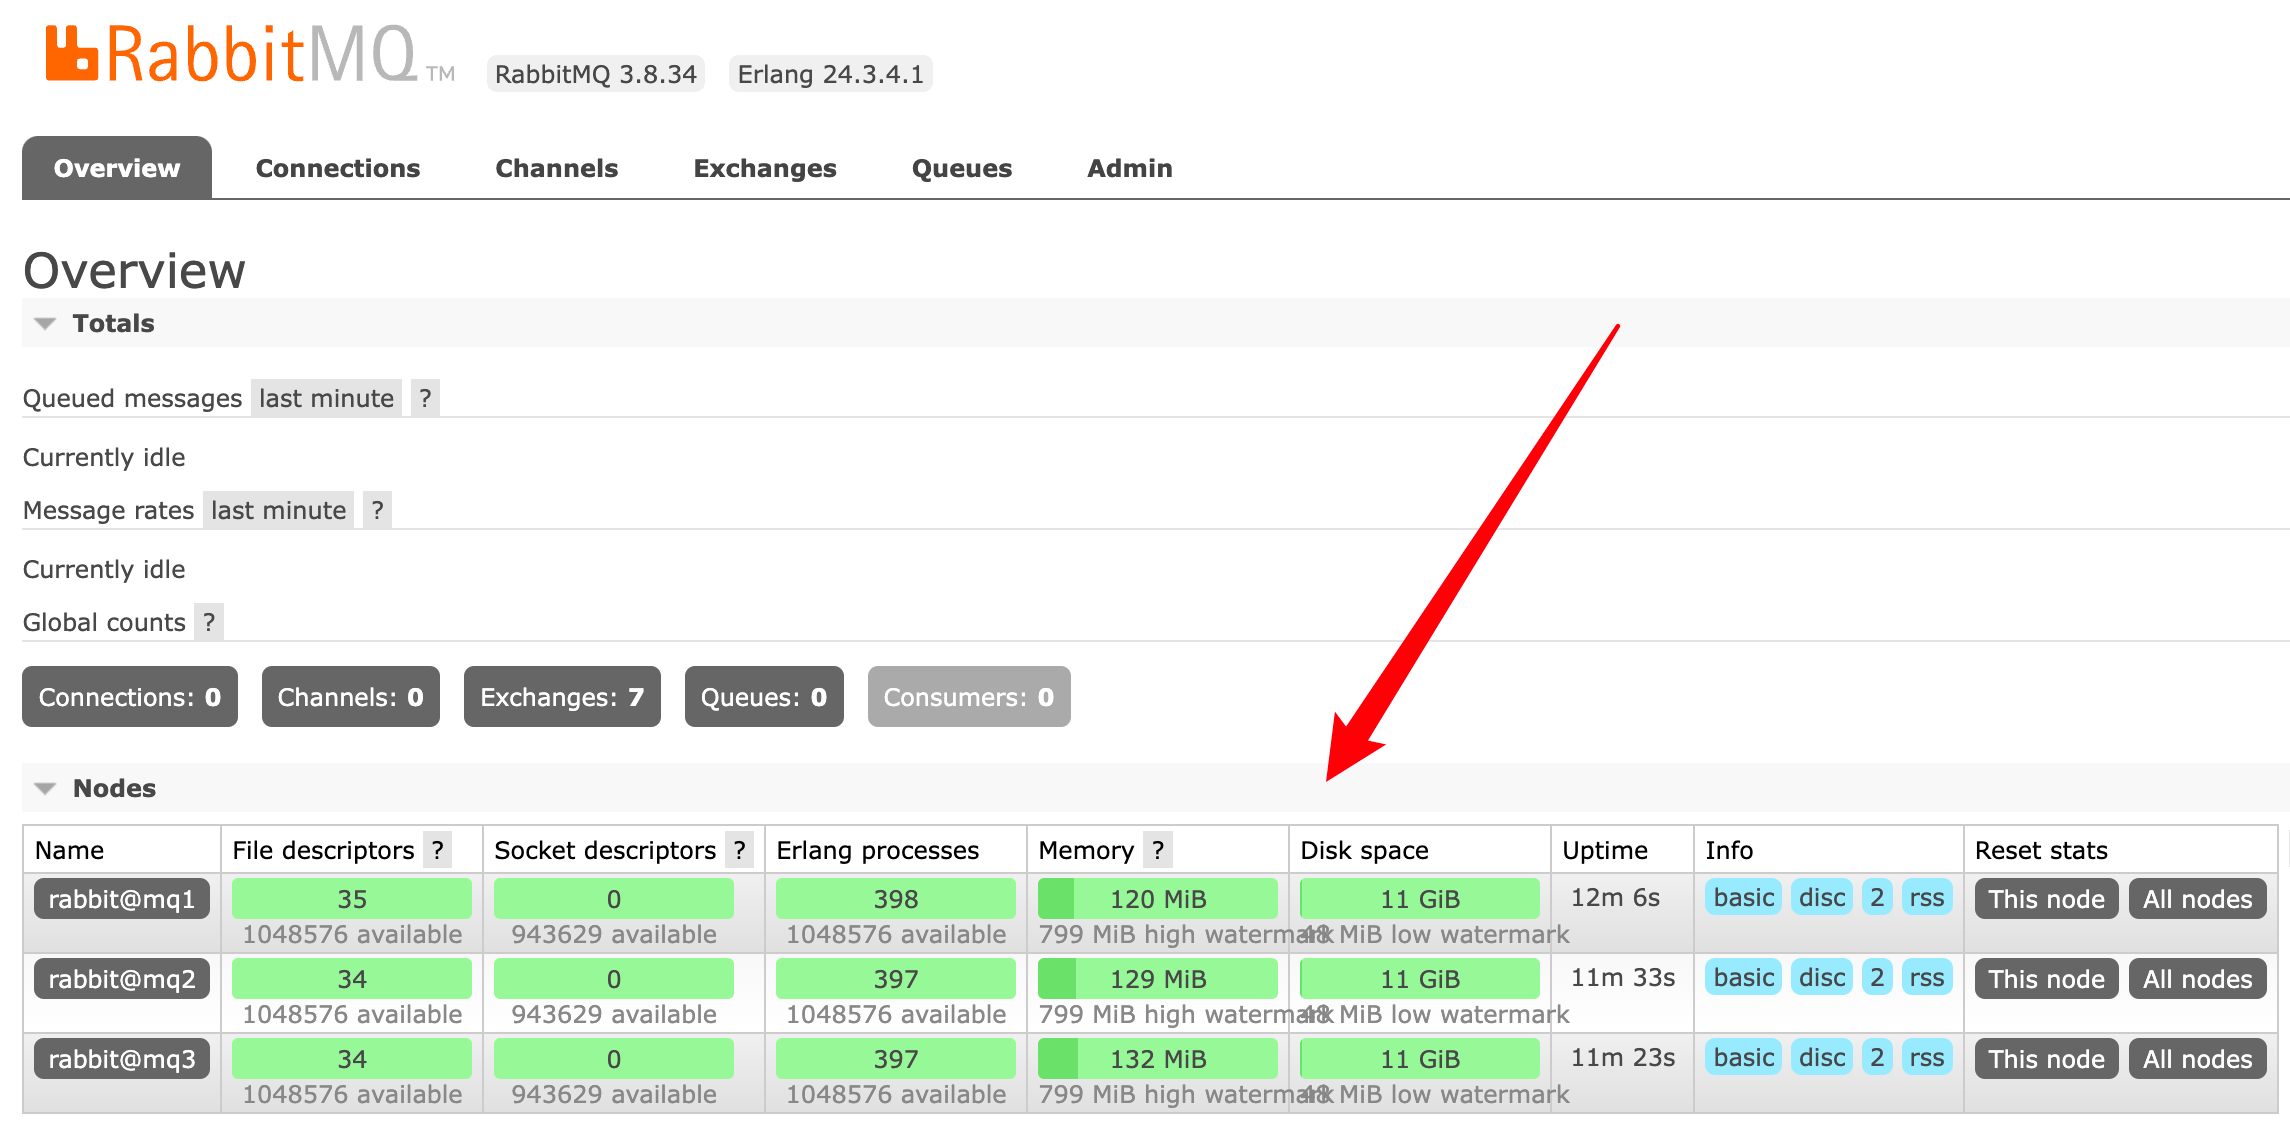
Task: Open the Global counts help question mark
Action: pyautogui.click(x=209, y=622)
